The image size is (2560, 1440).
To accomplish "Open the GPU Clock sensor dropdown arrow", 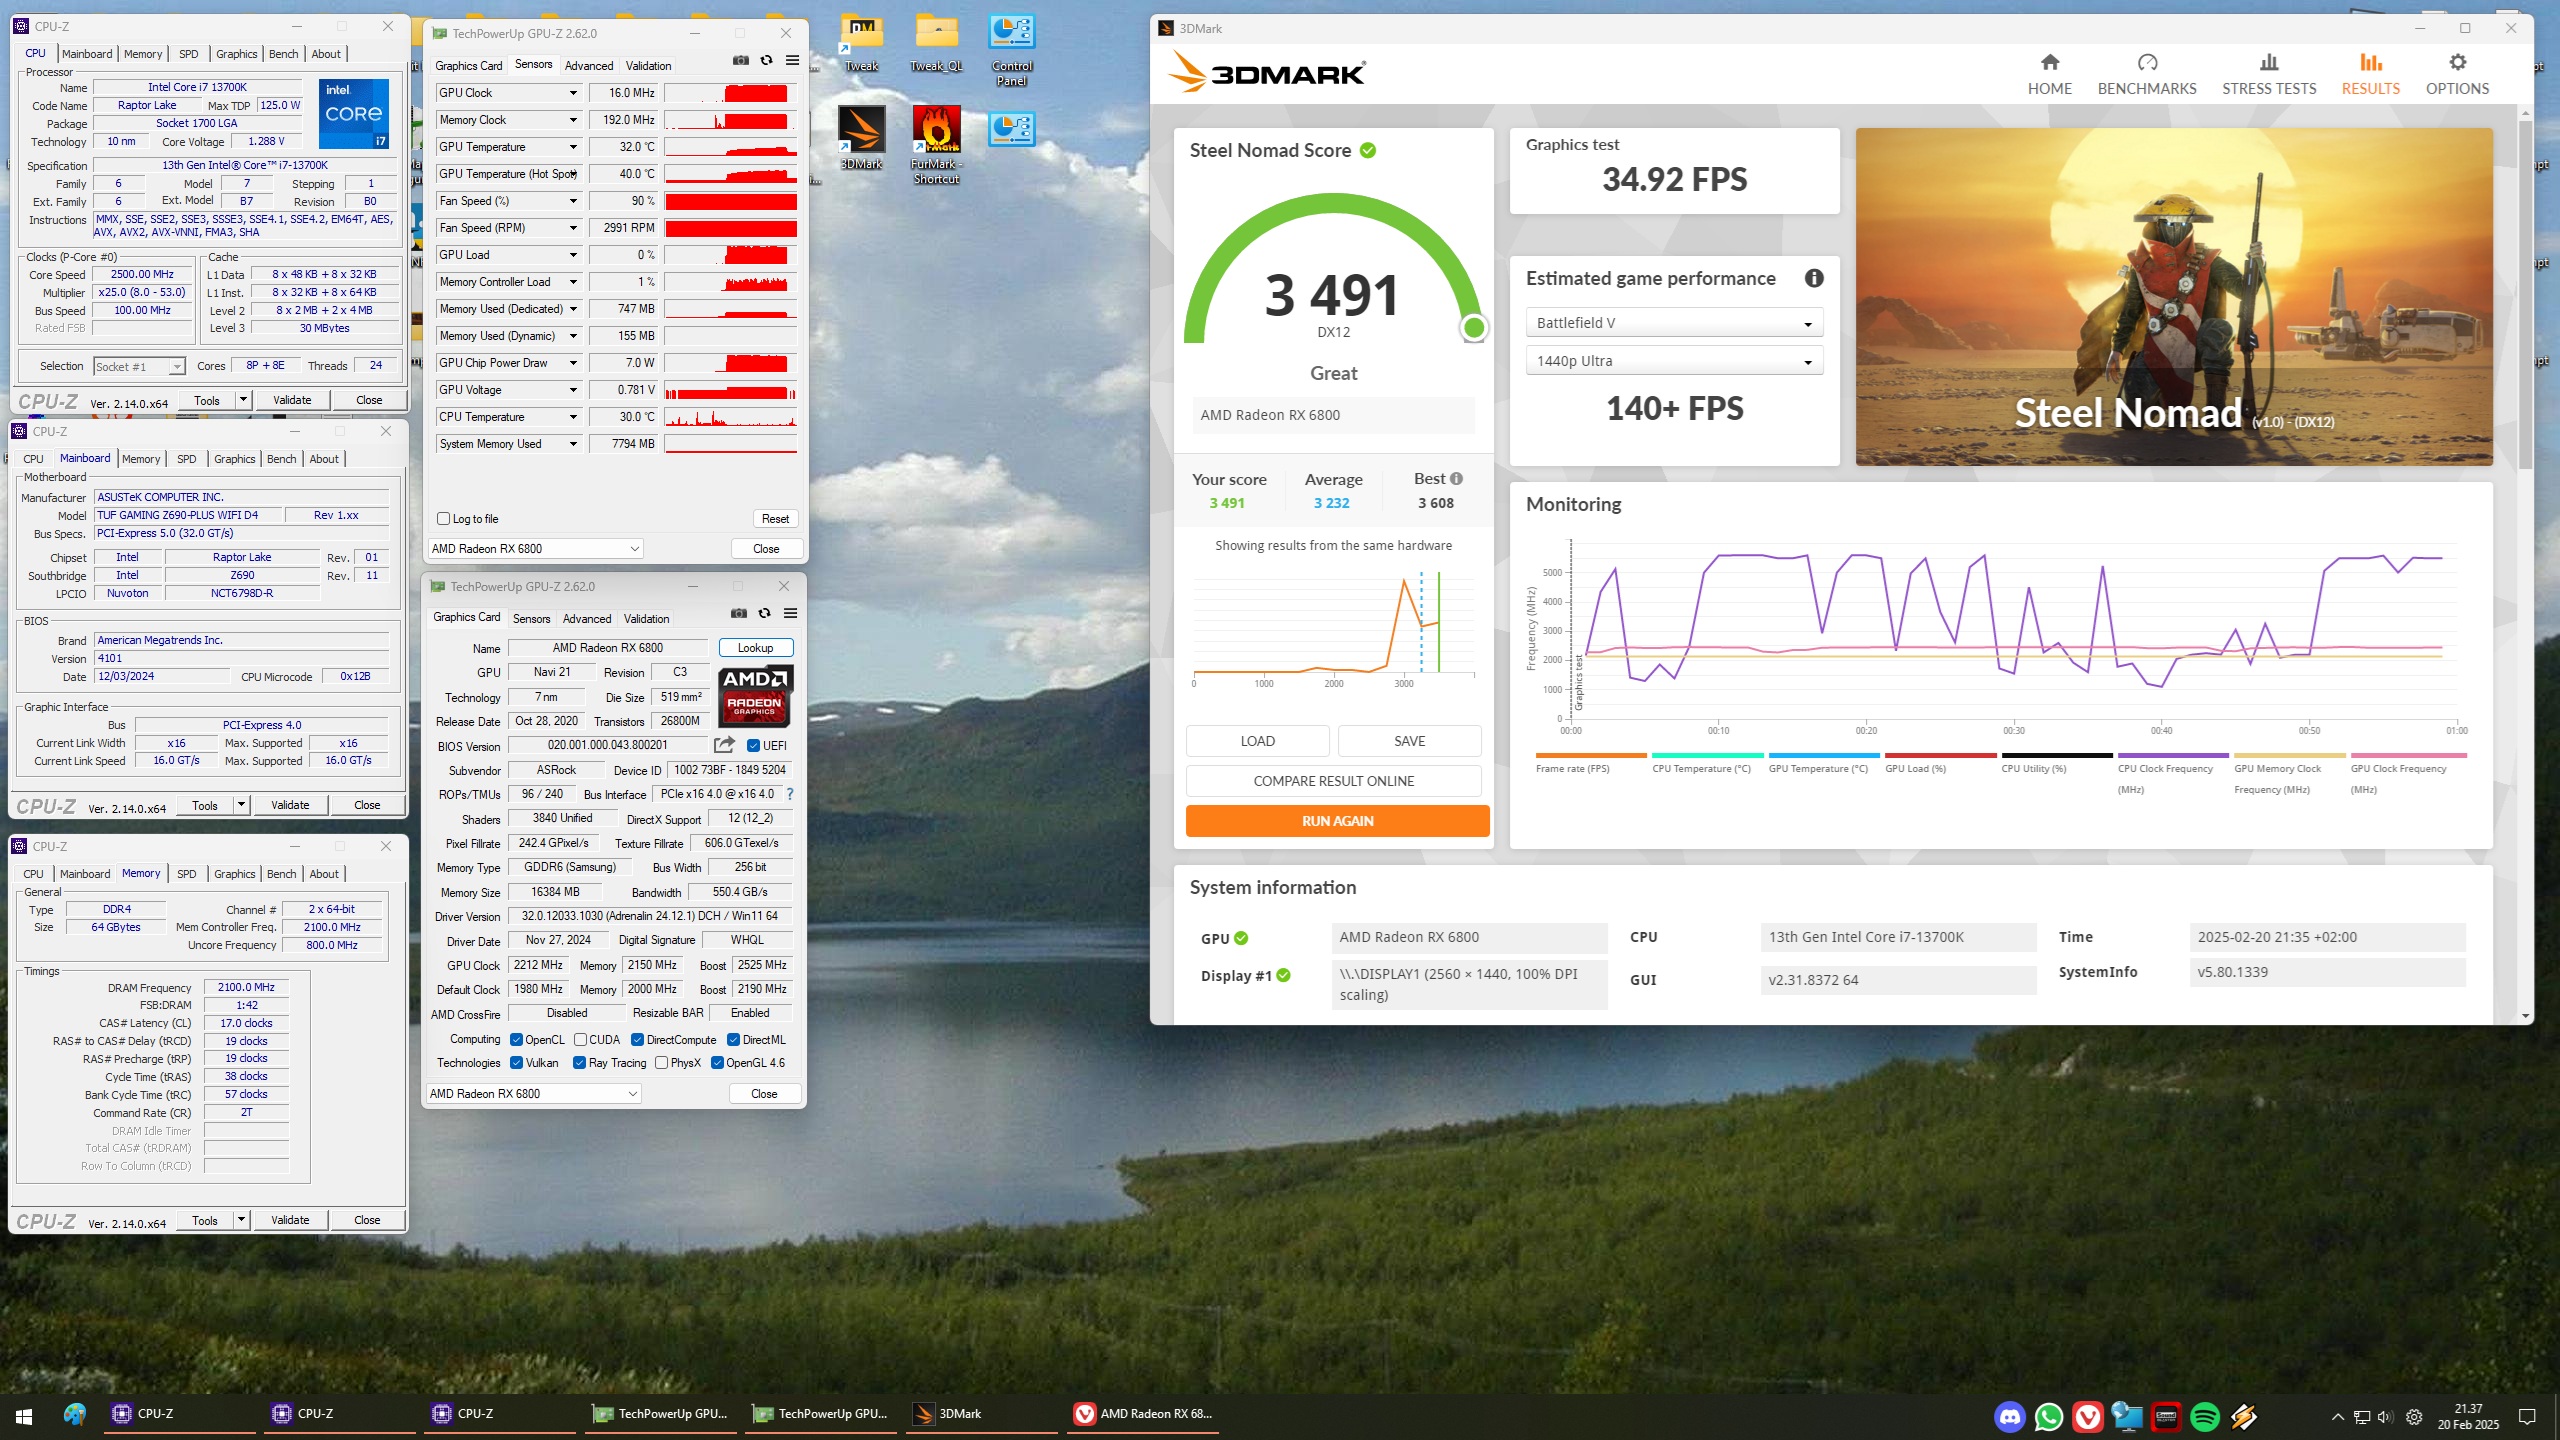I will tap(573, 93).
